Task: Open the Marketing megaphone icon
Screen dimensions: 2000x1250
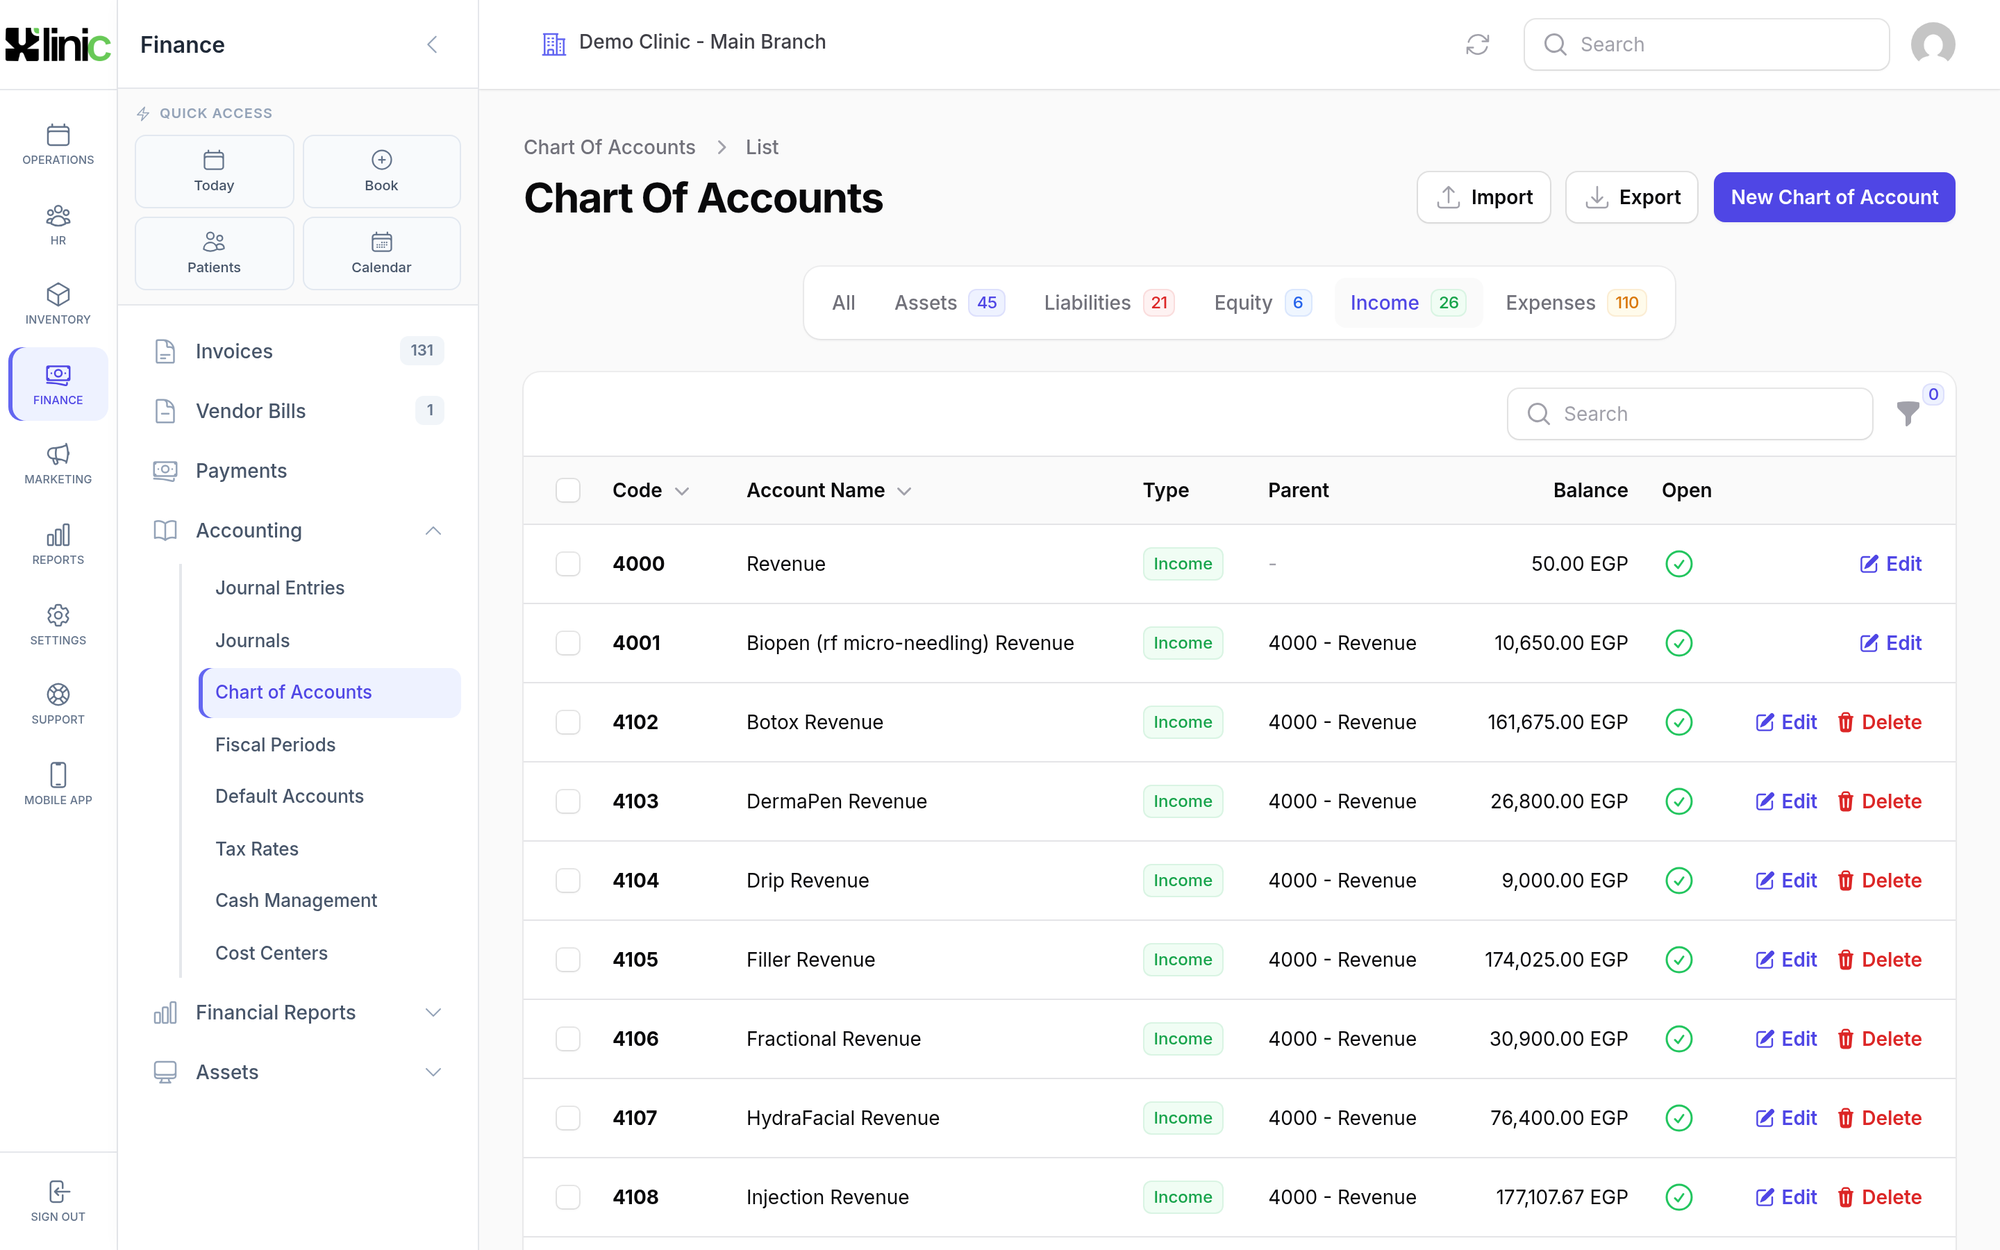Action: click(x=58, y=464)
